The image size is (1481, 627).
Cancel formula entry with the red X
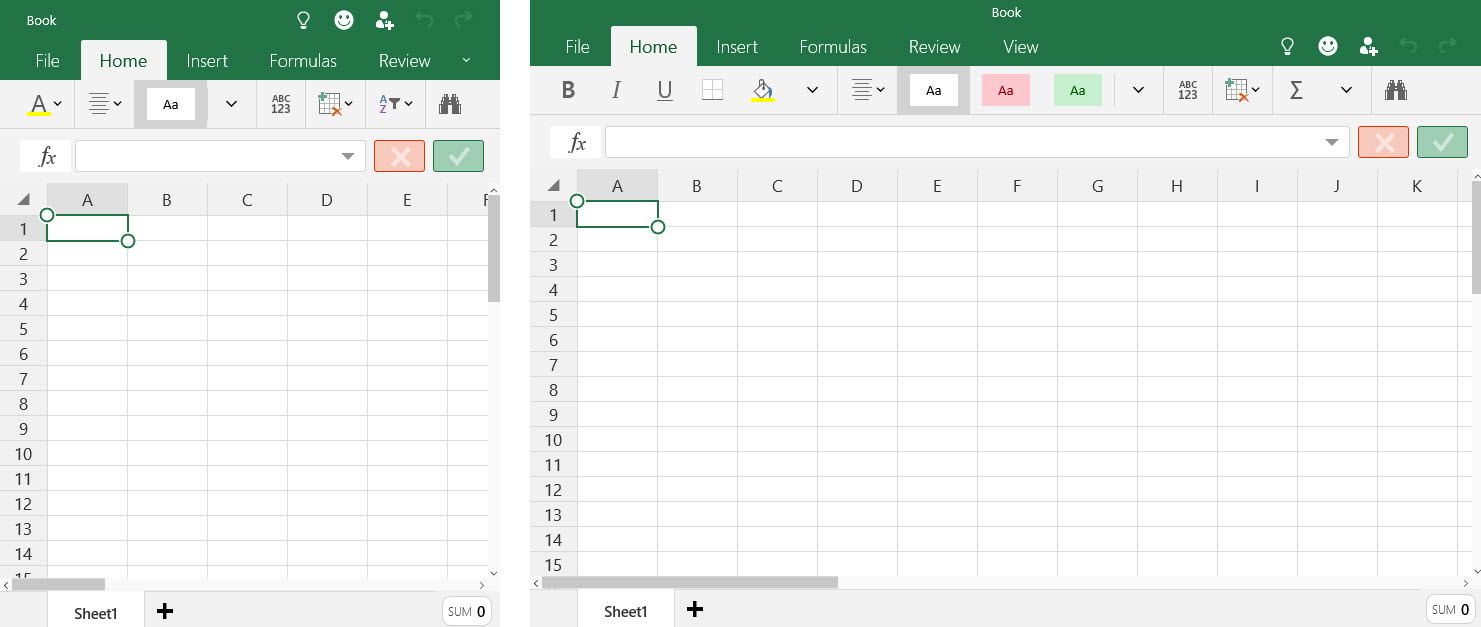click(x=1383, y=142)
